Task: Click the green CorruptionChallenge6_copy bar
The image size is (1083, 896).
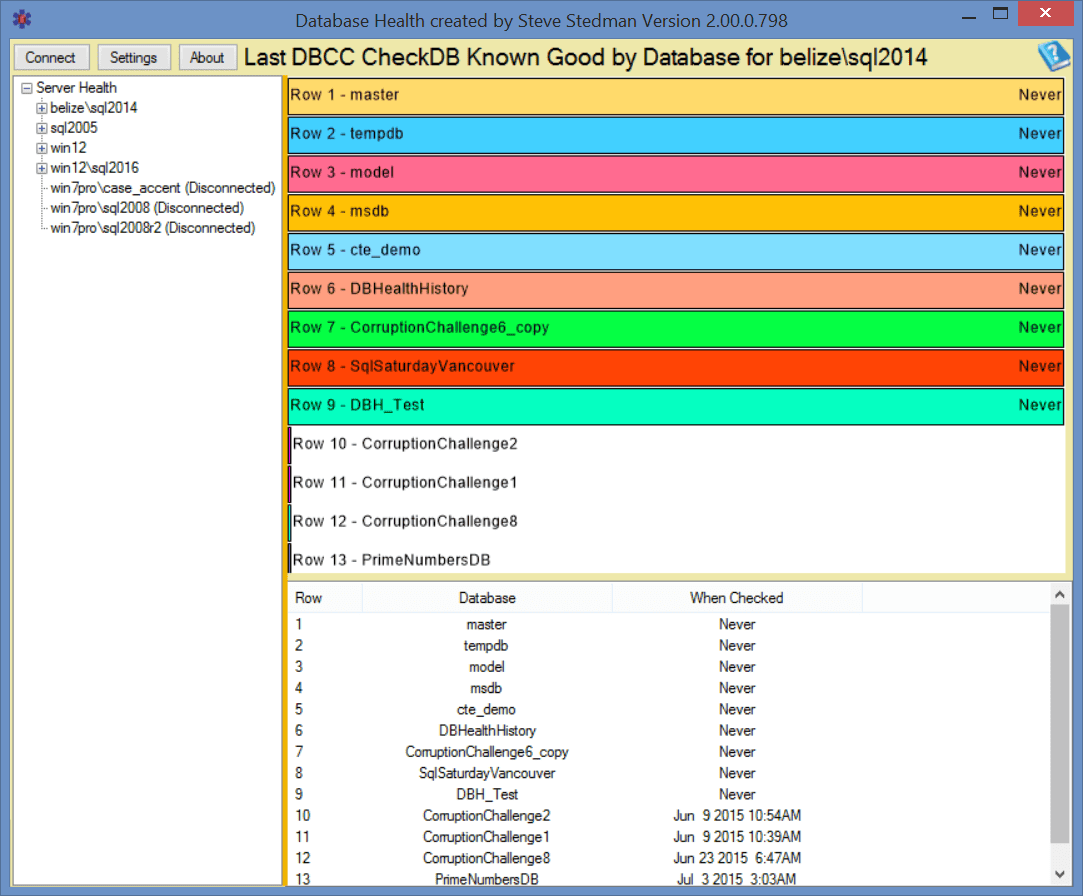Action: pyautogui.click(x=675, y=327)
